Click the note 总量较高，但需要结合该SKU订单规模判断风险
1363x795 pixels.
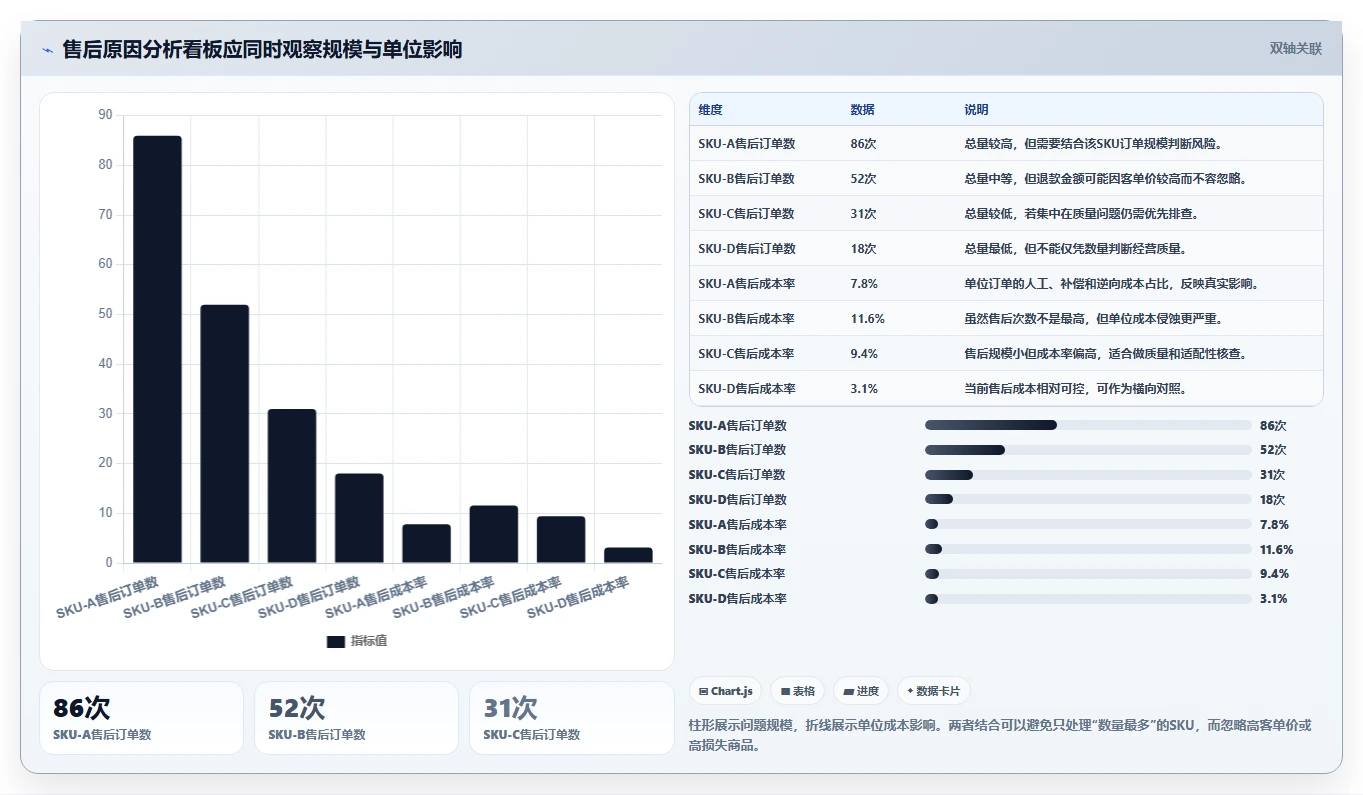coord(1093,144)
